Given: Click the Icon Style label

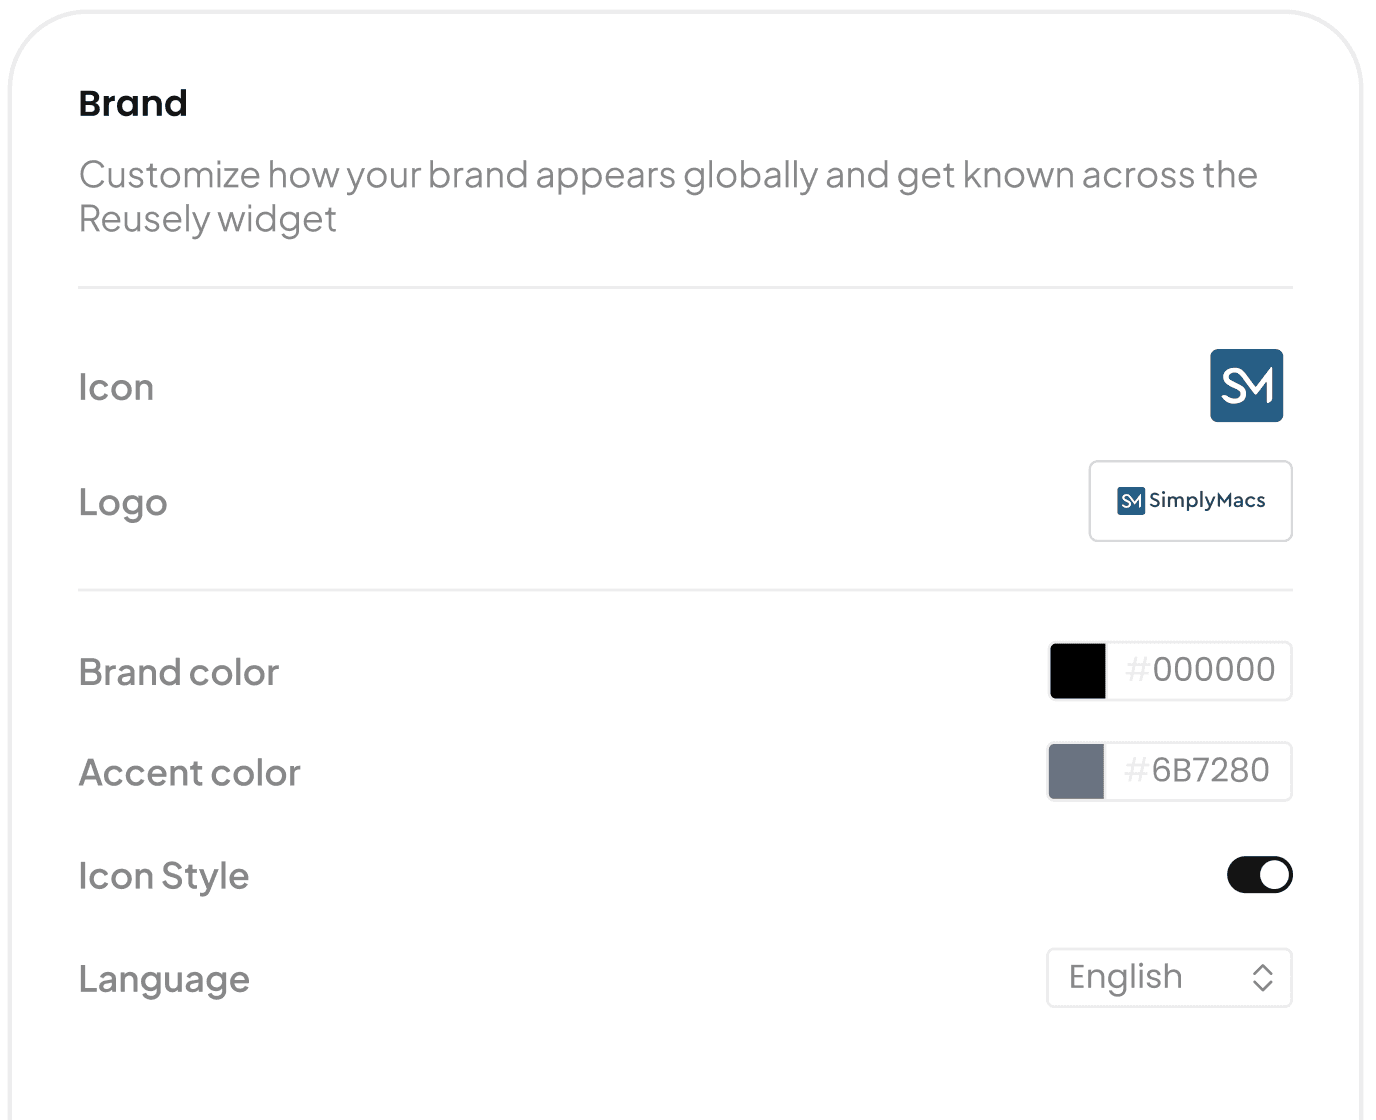Looking at the screenshot, I should click(x=164, y=876).
